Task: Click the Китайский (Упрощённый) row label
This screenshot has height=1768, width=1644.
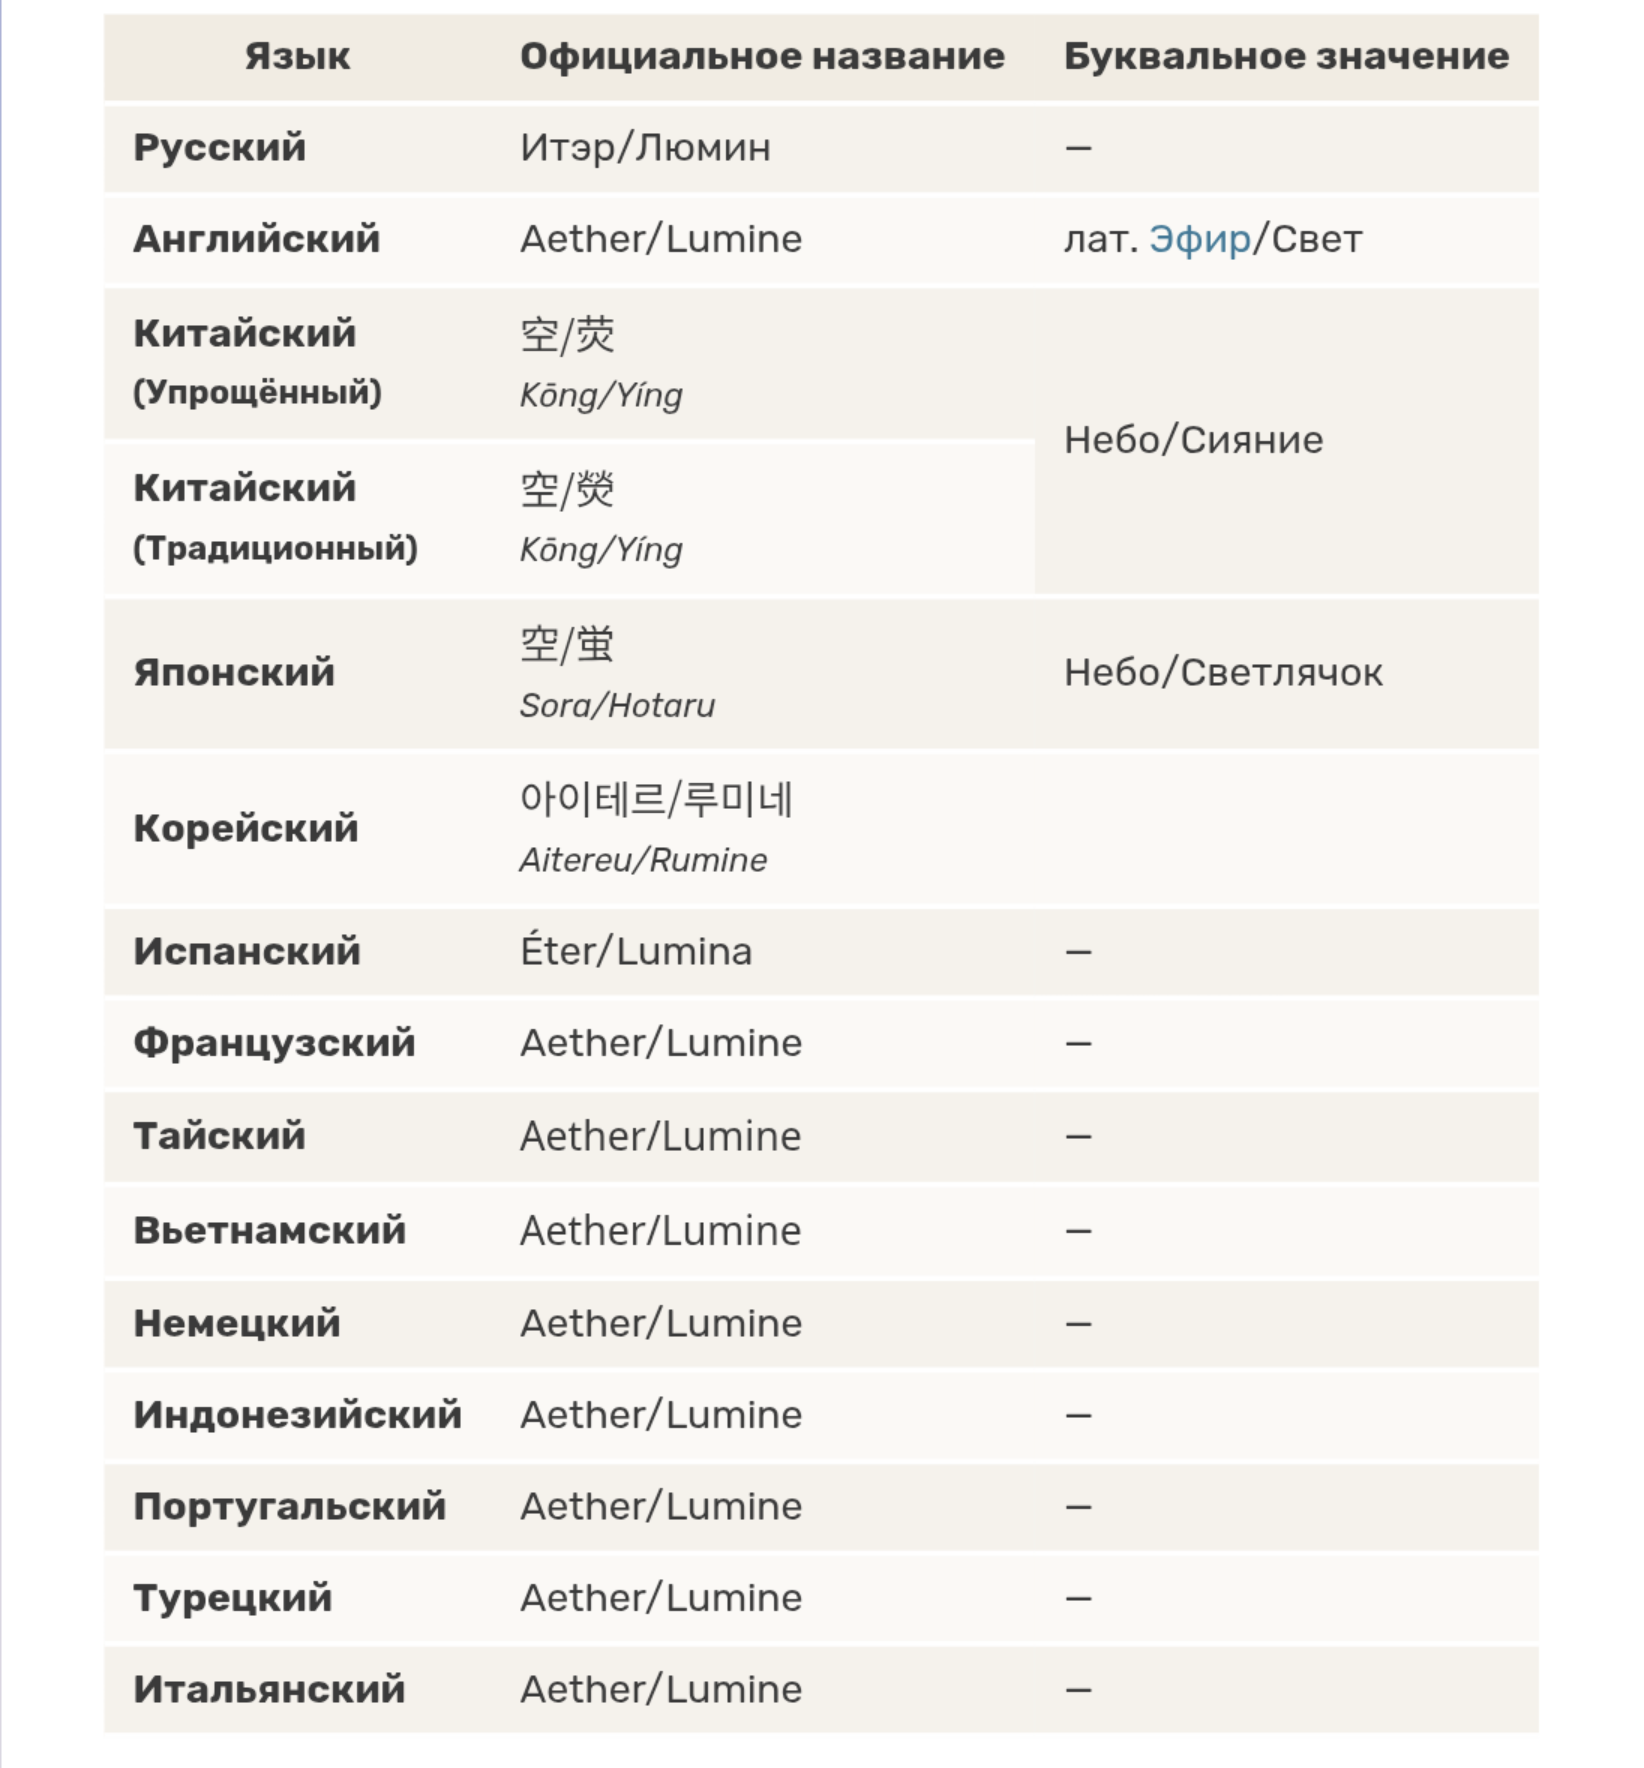Action: pyautogui.click(x=257, y=362)
